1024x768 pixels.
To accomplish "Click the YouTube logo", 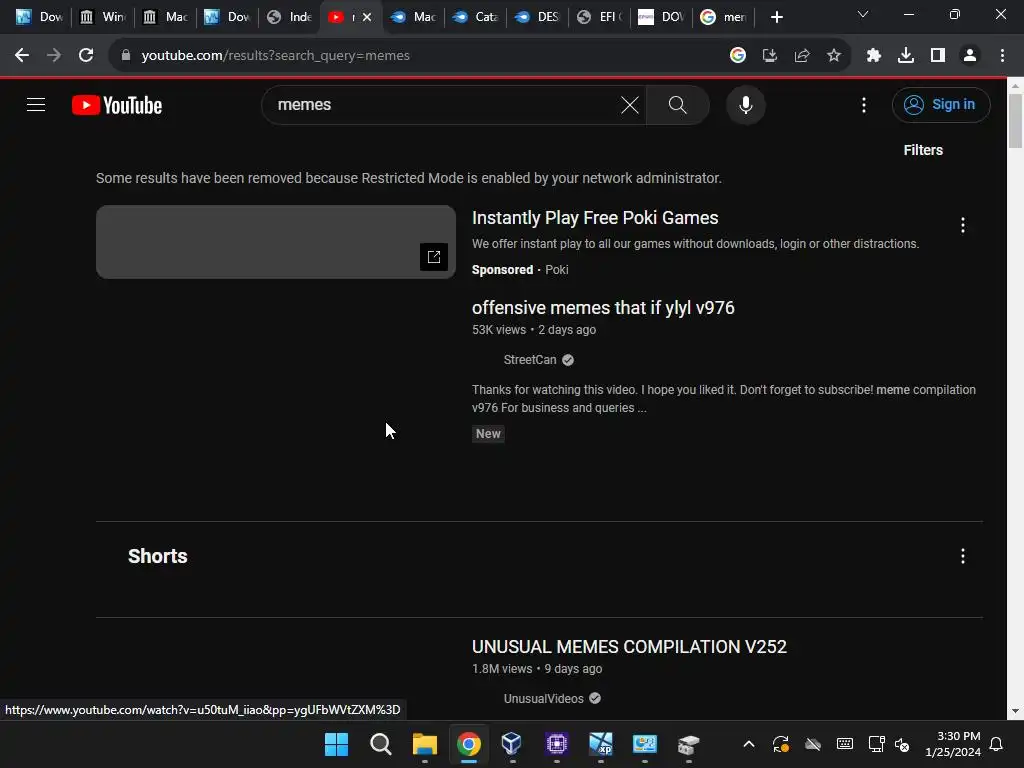I will click(x=117, y=105).
